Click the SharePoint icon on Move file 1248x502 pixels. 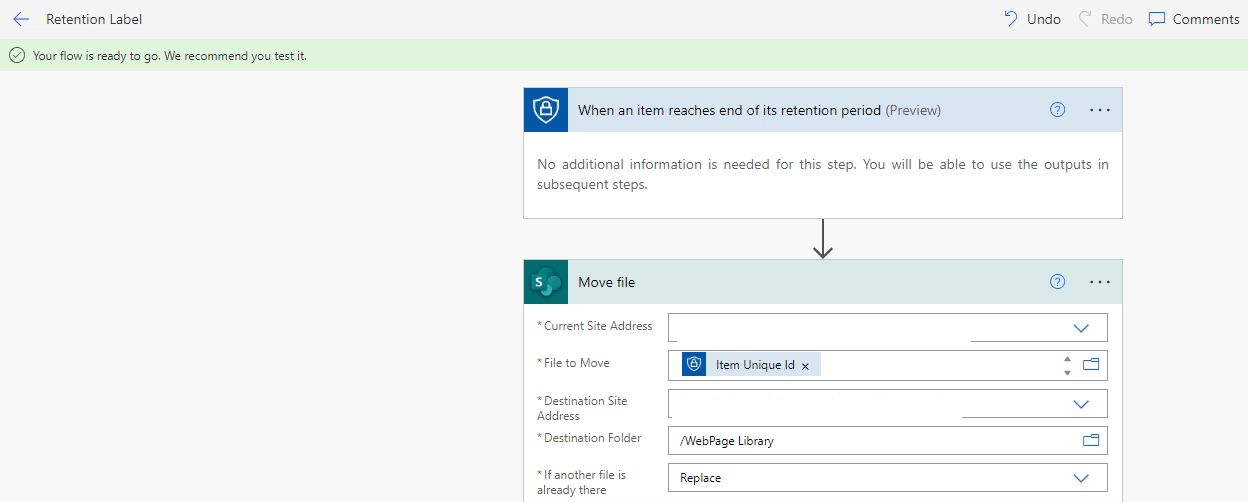(x=546, y=282)
